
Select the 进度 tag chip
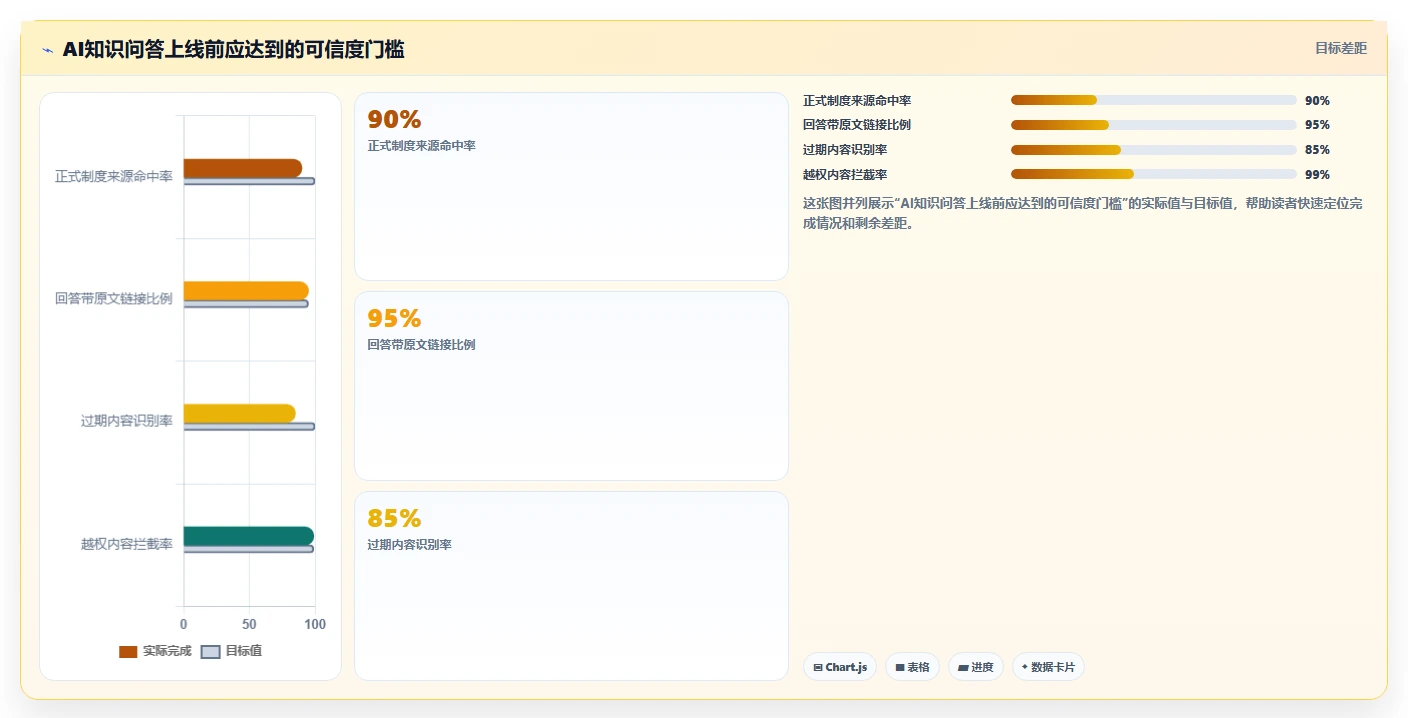pos(976,667)
